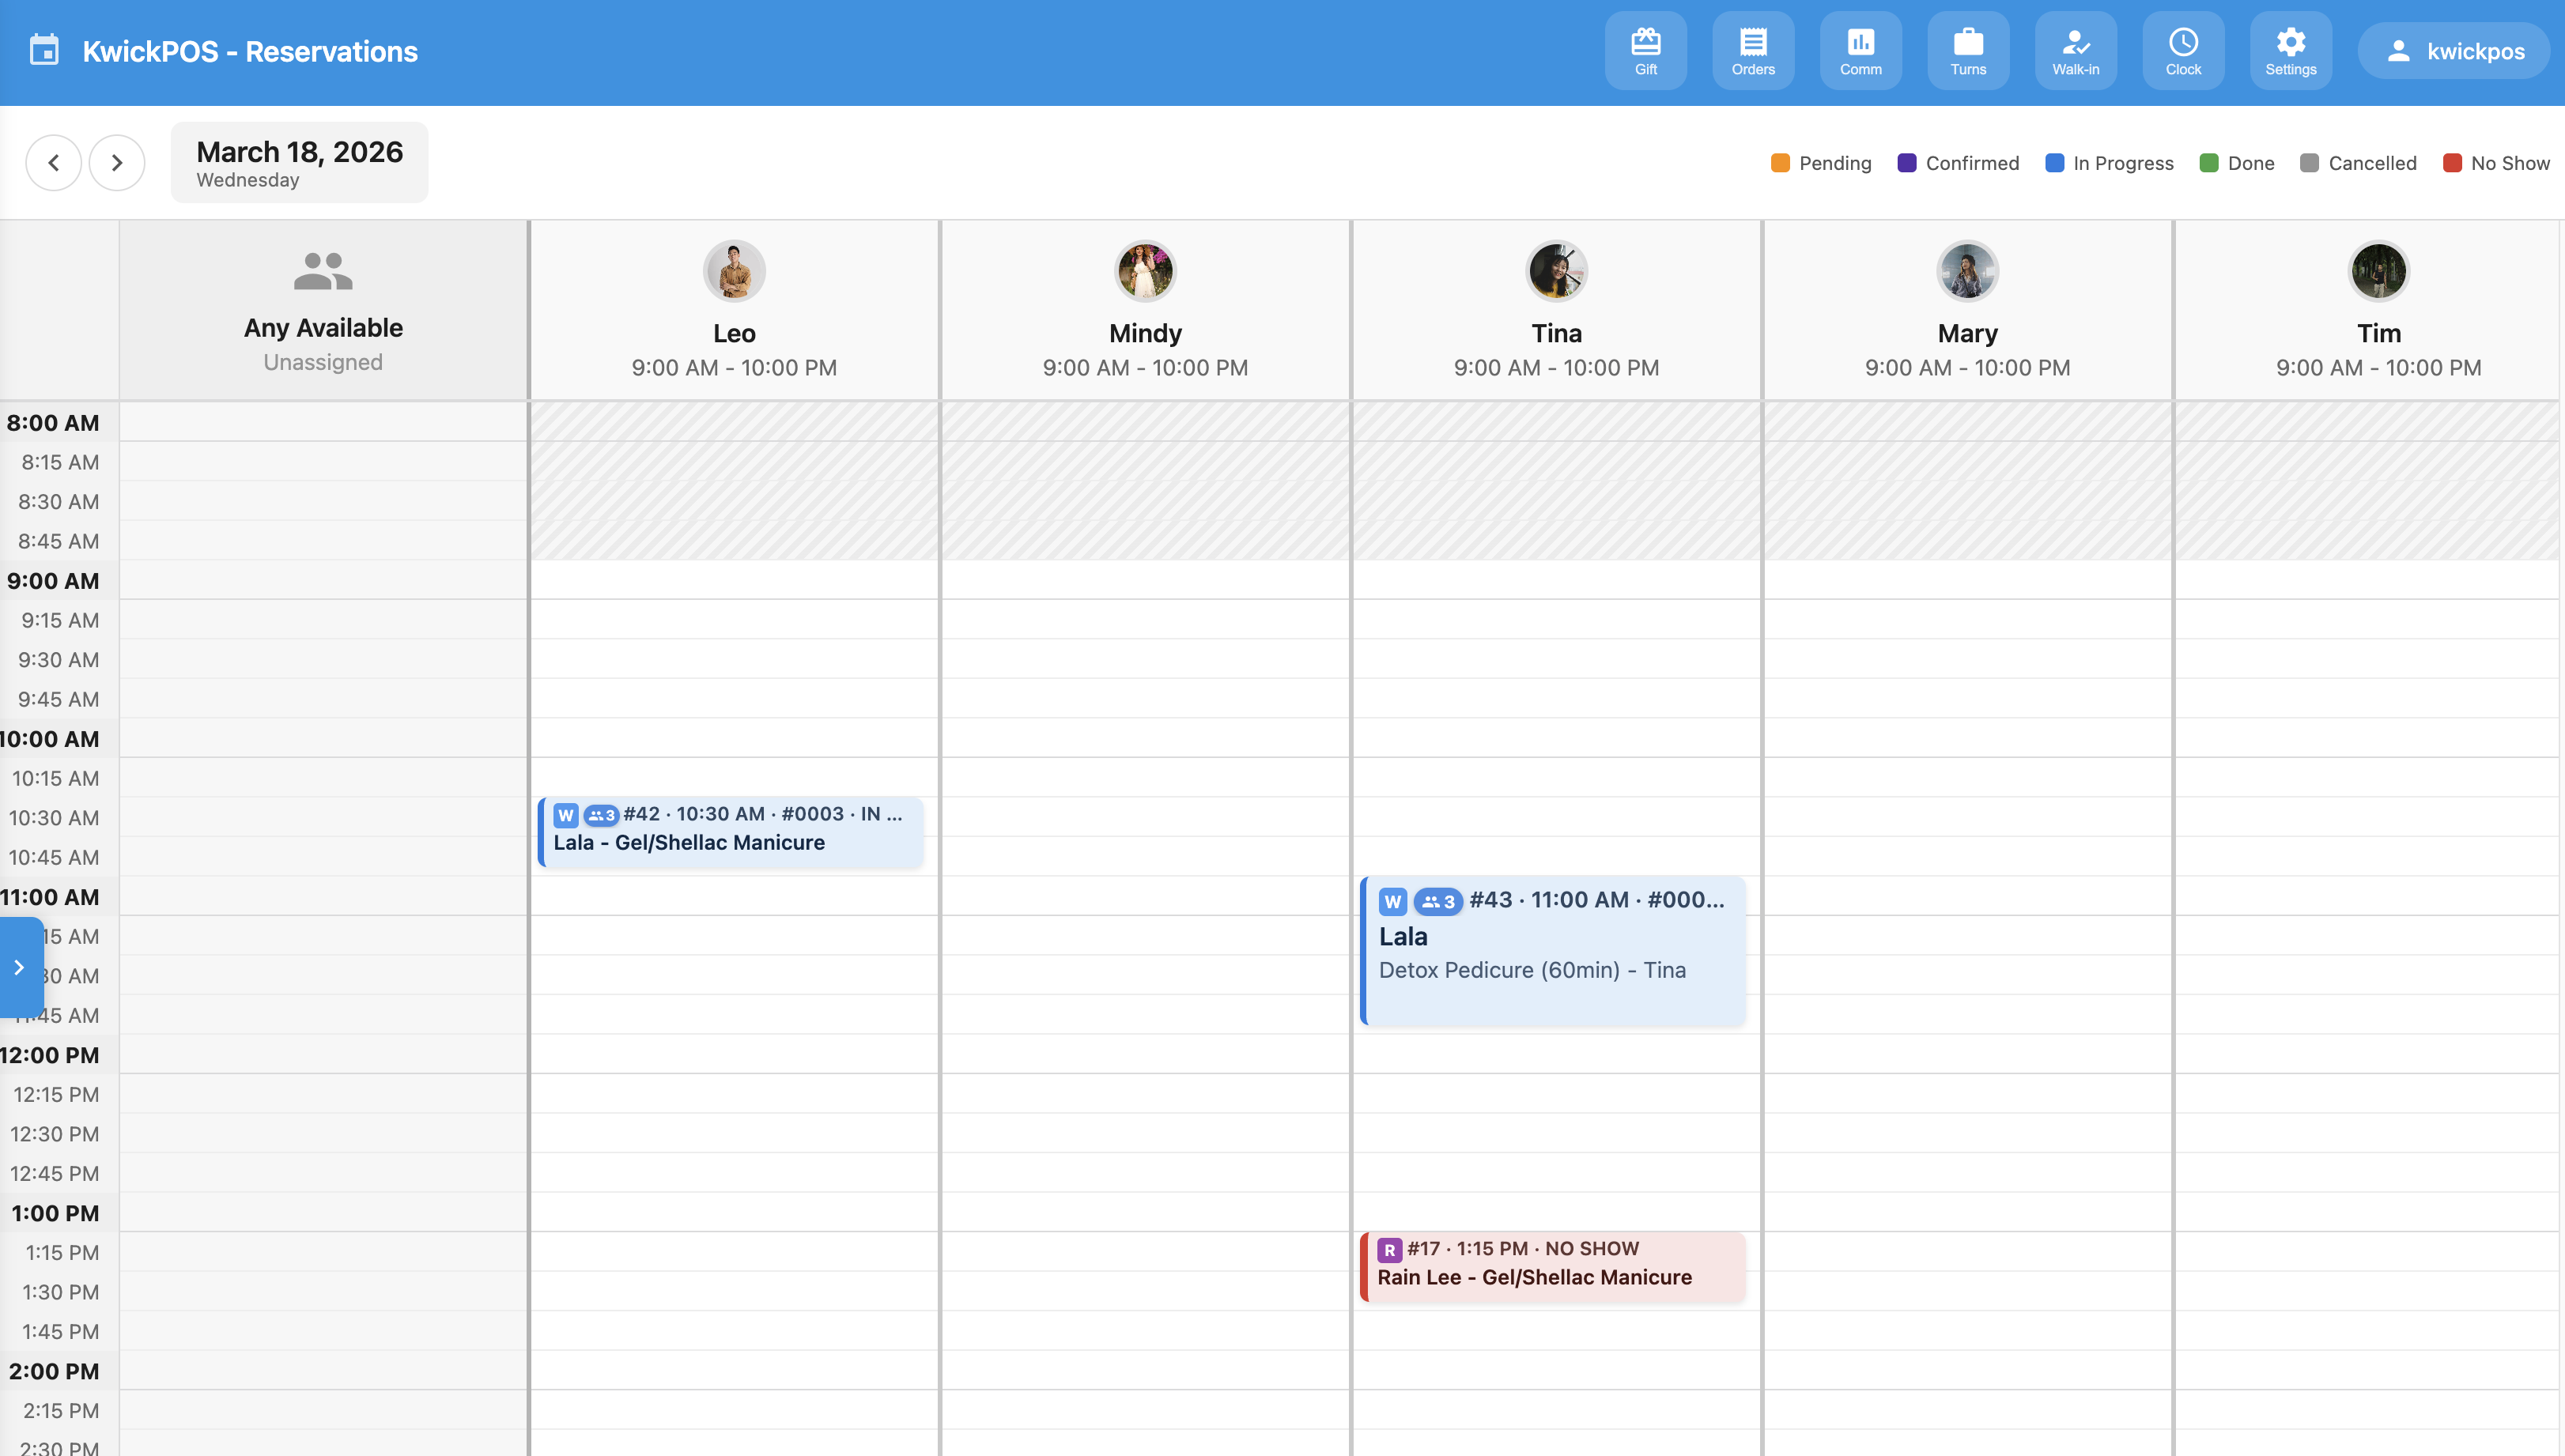This screenshot has width=2565, height=1456.
Task: Click Tina's profile photo thumbnail
Action: coord(1556,271)
